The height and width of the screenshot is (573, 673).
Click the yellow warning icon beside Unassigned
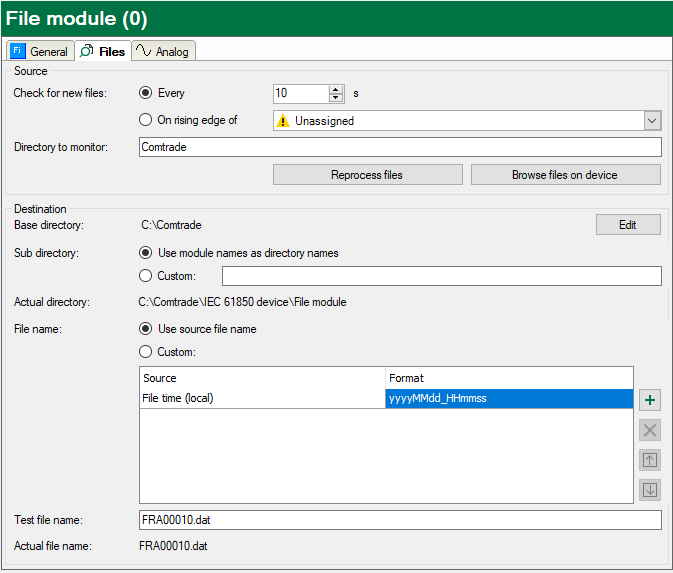[x=284, y=121]
